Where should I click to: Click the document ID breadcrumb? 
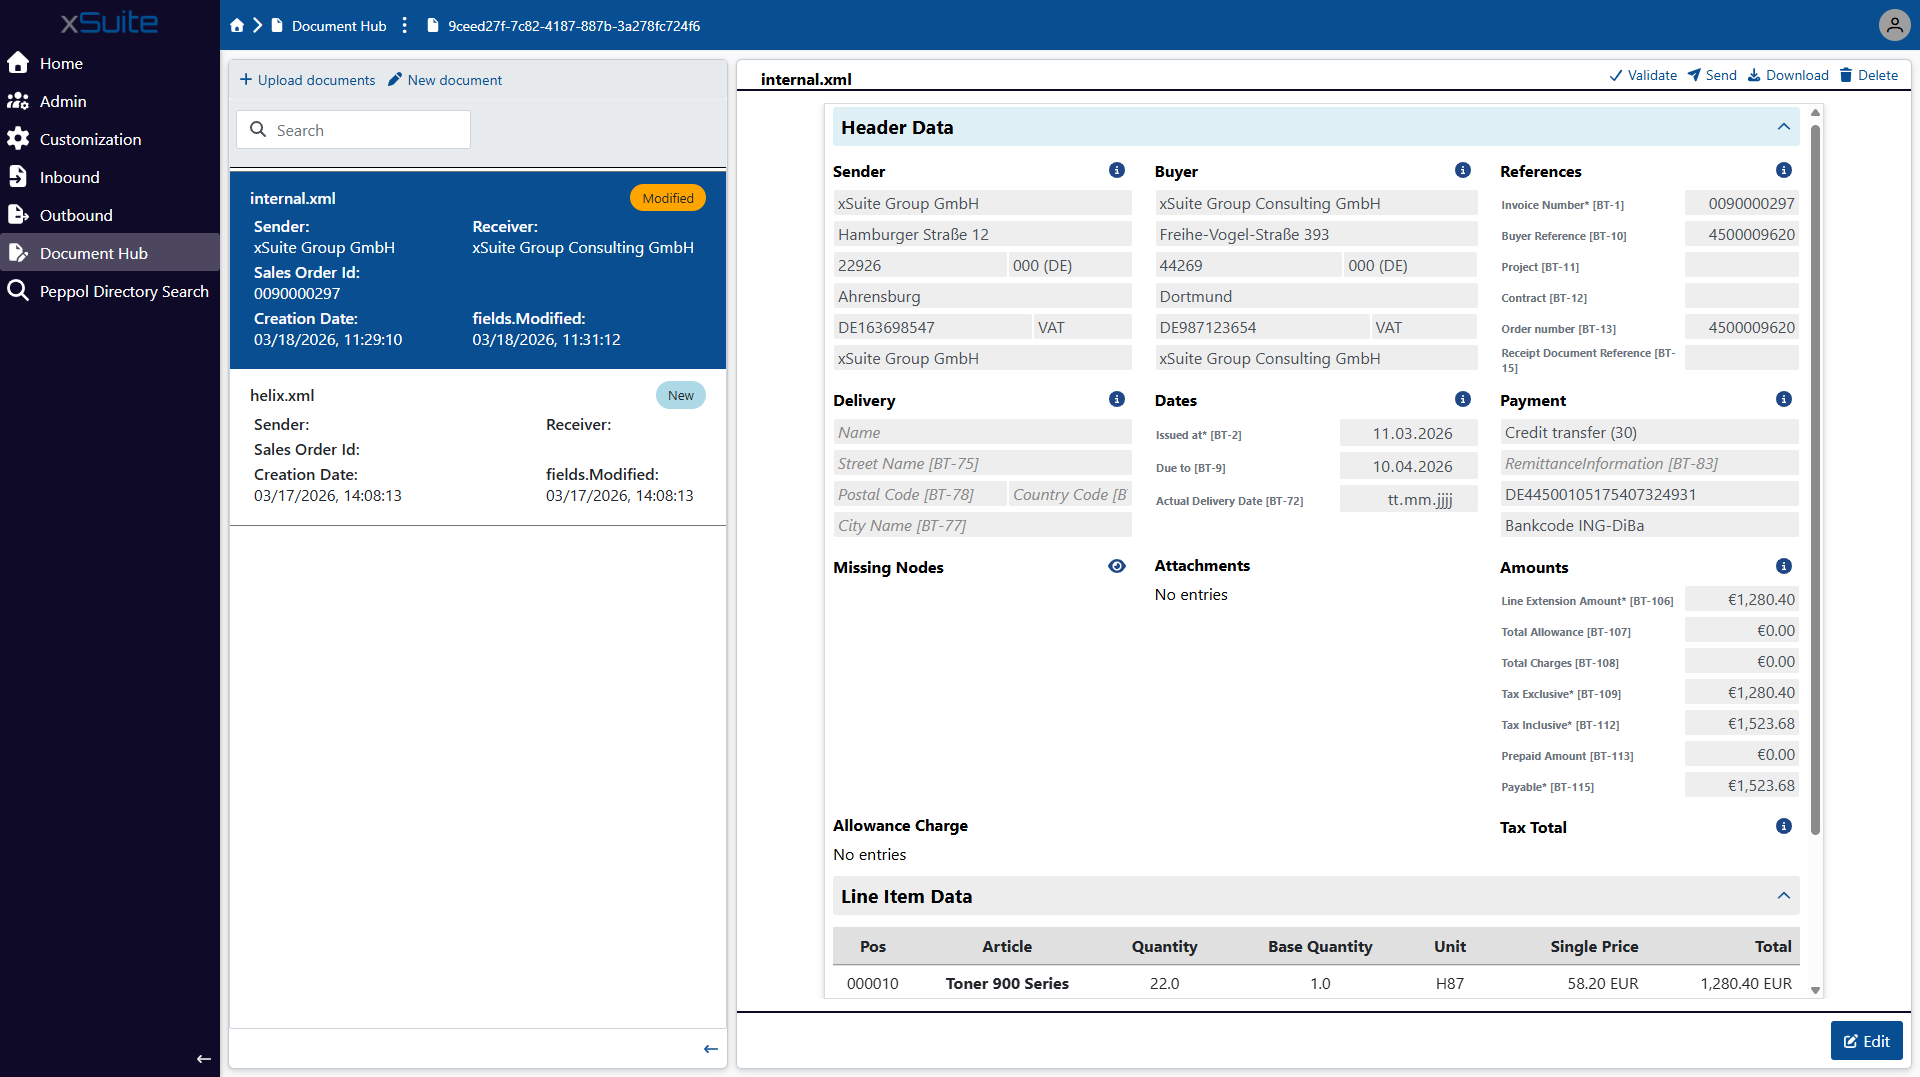tap(564, 26)
